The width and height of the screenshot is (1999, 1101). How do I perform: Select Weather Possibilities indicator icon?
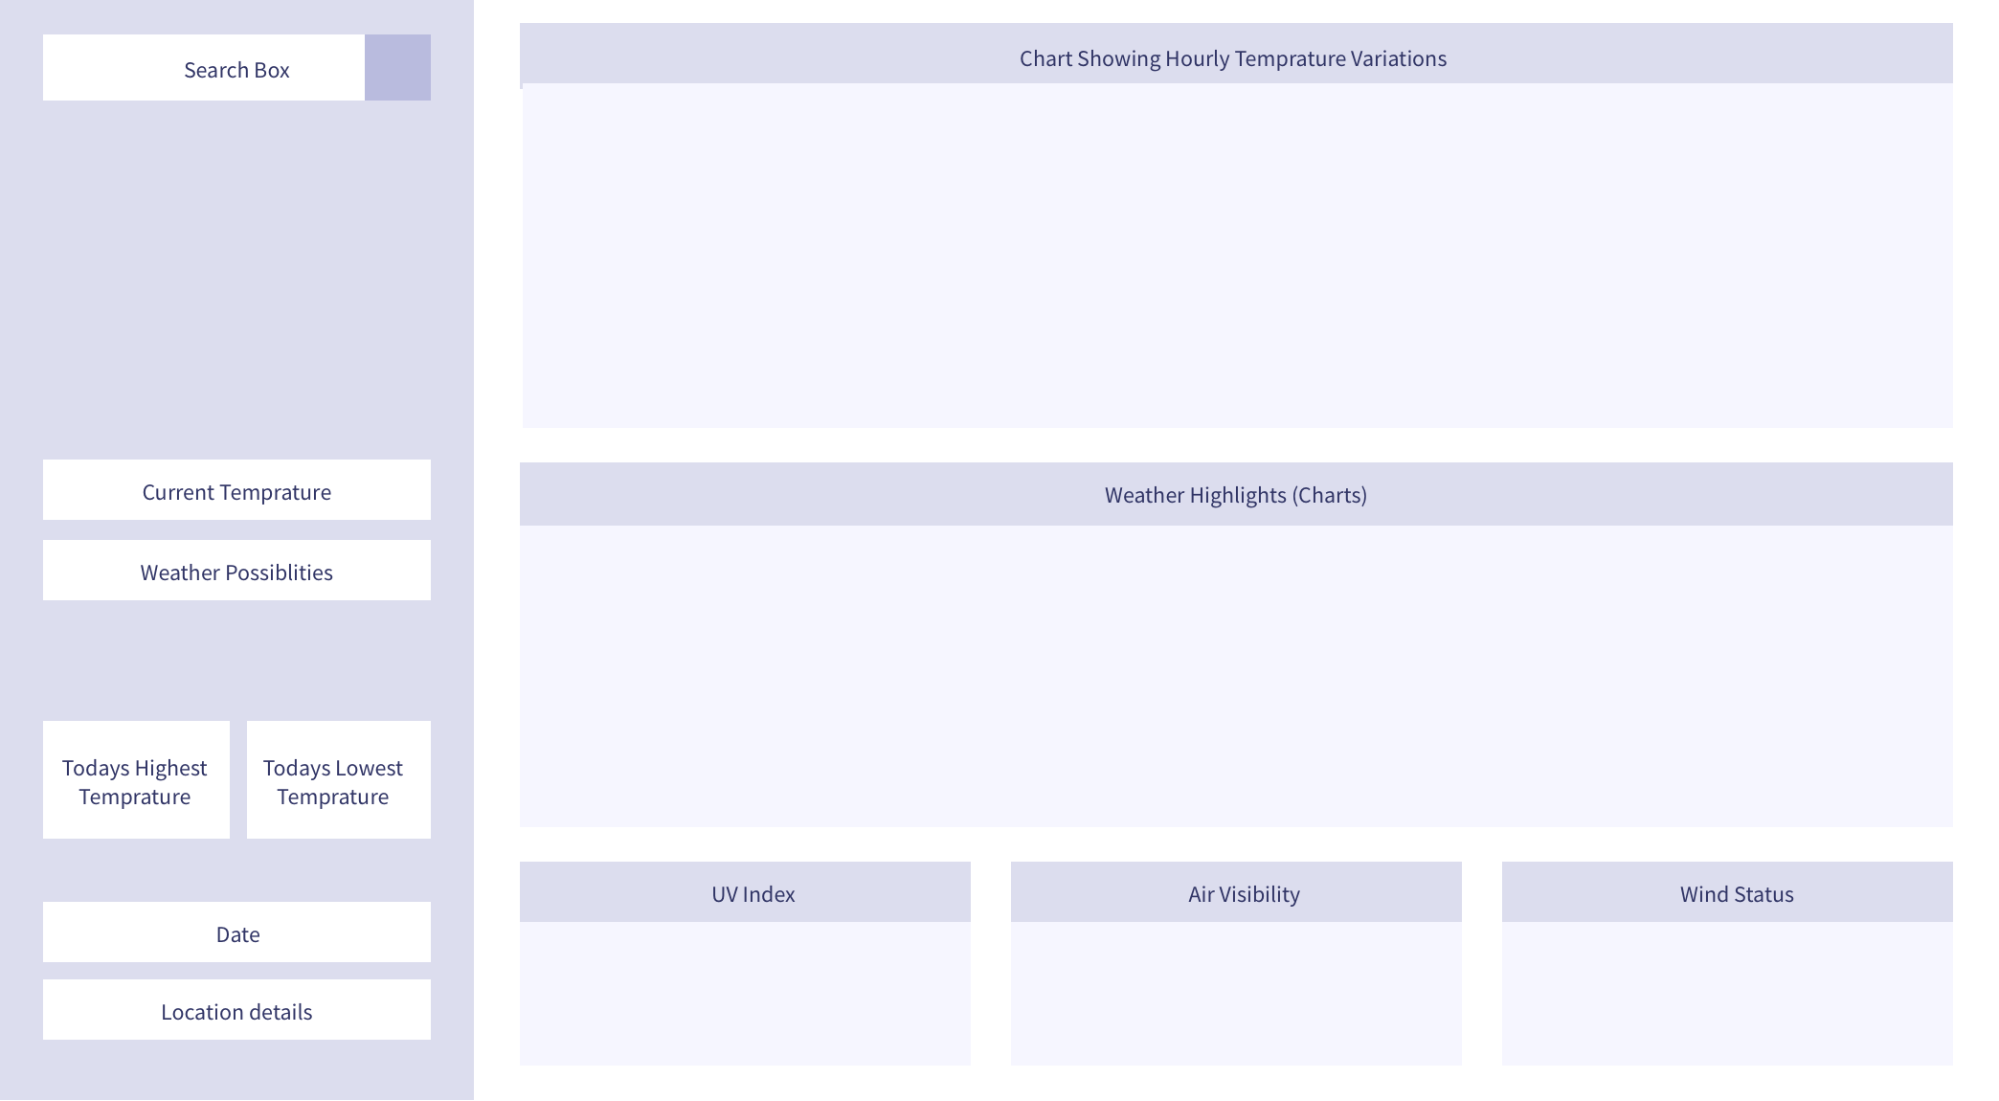(x=236, y=571)
